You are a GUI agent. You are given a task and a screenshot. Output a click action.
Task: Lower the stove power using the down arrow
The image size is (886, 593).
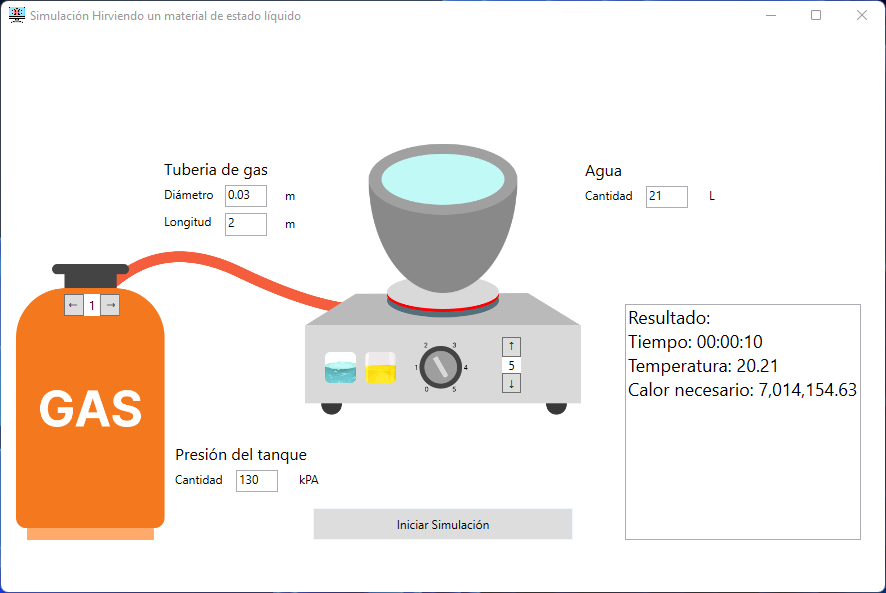coord(511,383)
